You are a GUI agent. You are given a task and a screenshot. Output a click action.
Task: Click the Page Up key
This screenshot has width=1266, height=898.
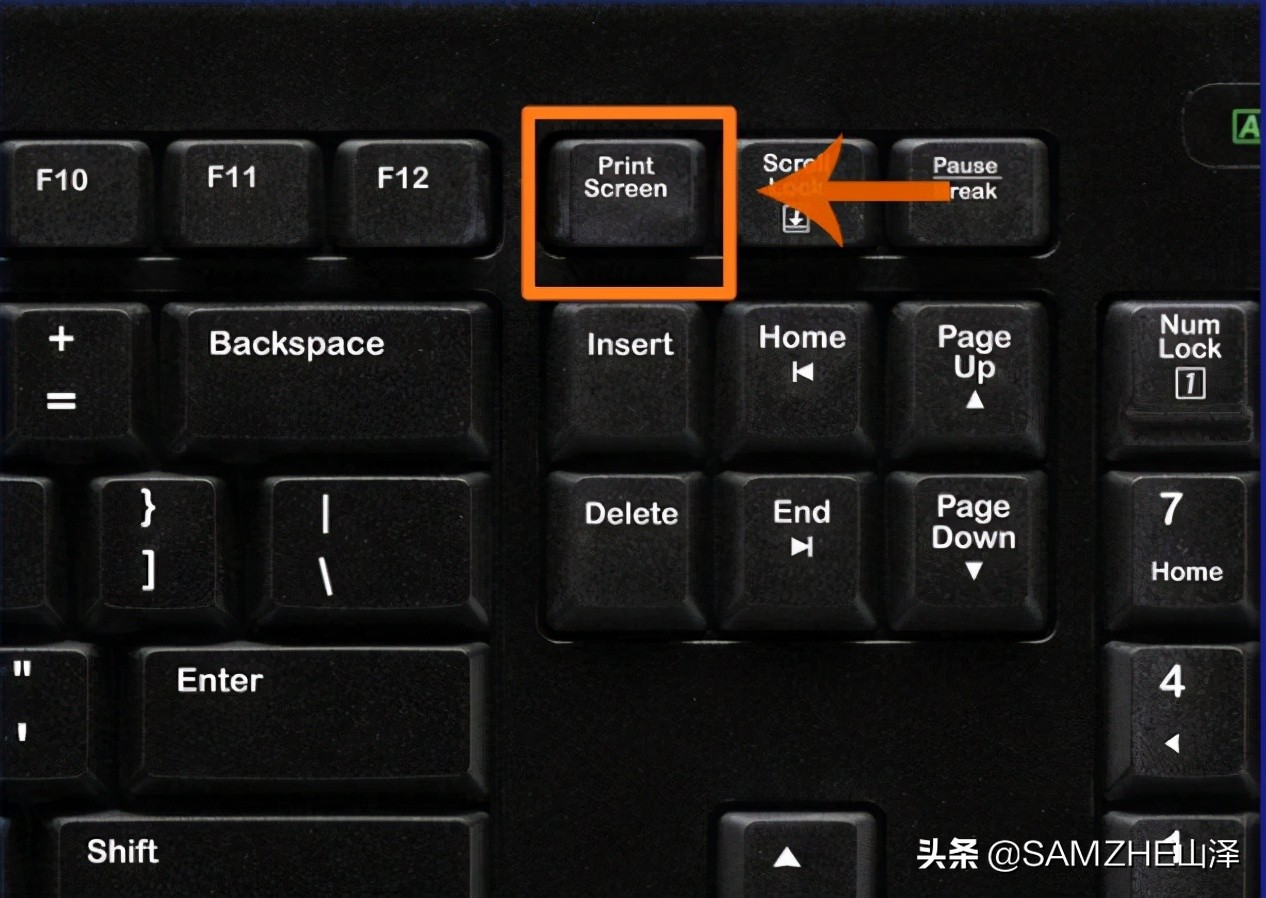point(969,382)
